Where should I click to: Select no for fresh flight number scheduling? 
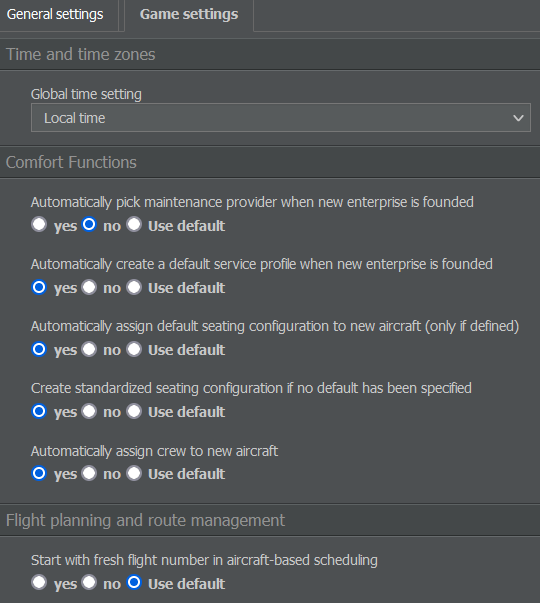[x=89, y=582]
